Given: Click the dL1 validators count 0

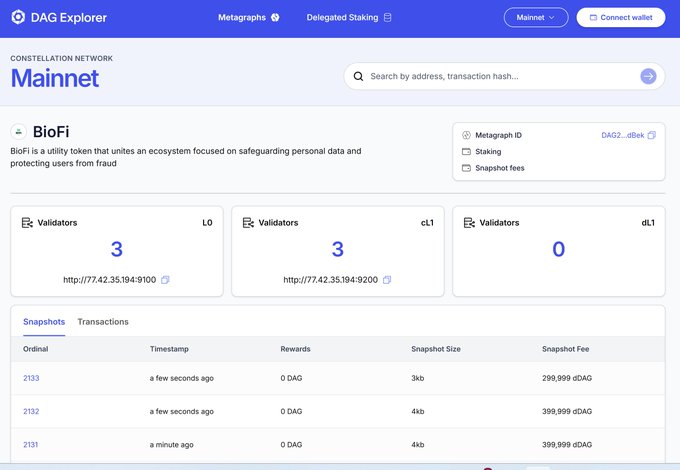Looking at the screenshot, I should click(559, 249).
